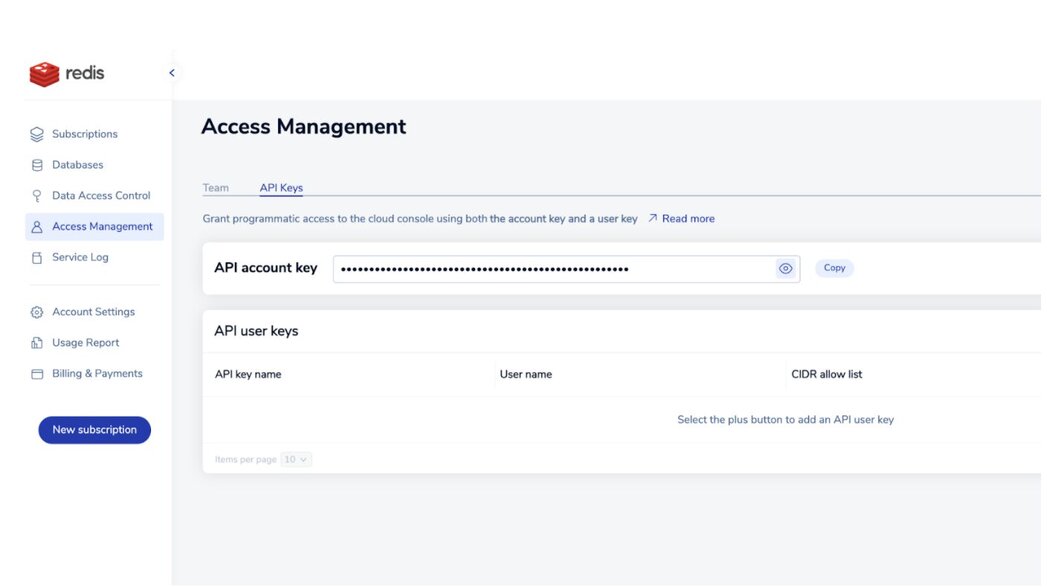Click the API key name column header

click(x=248, y=375)
